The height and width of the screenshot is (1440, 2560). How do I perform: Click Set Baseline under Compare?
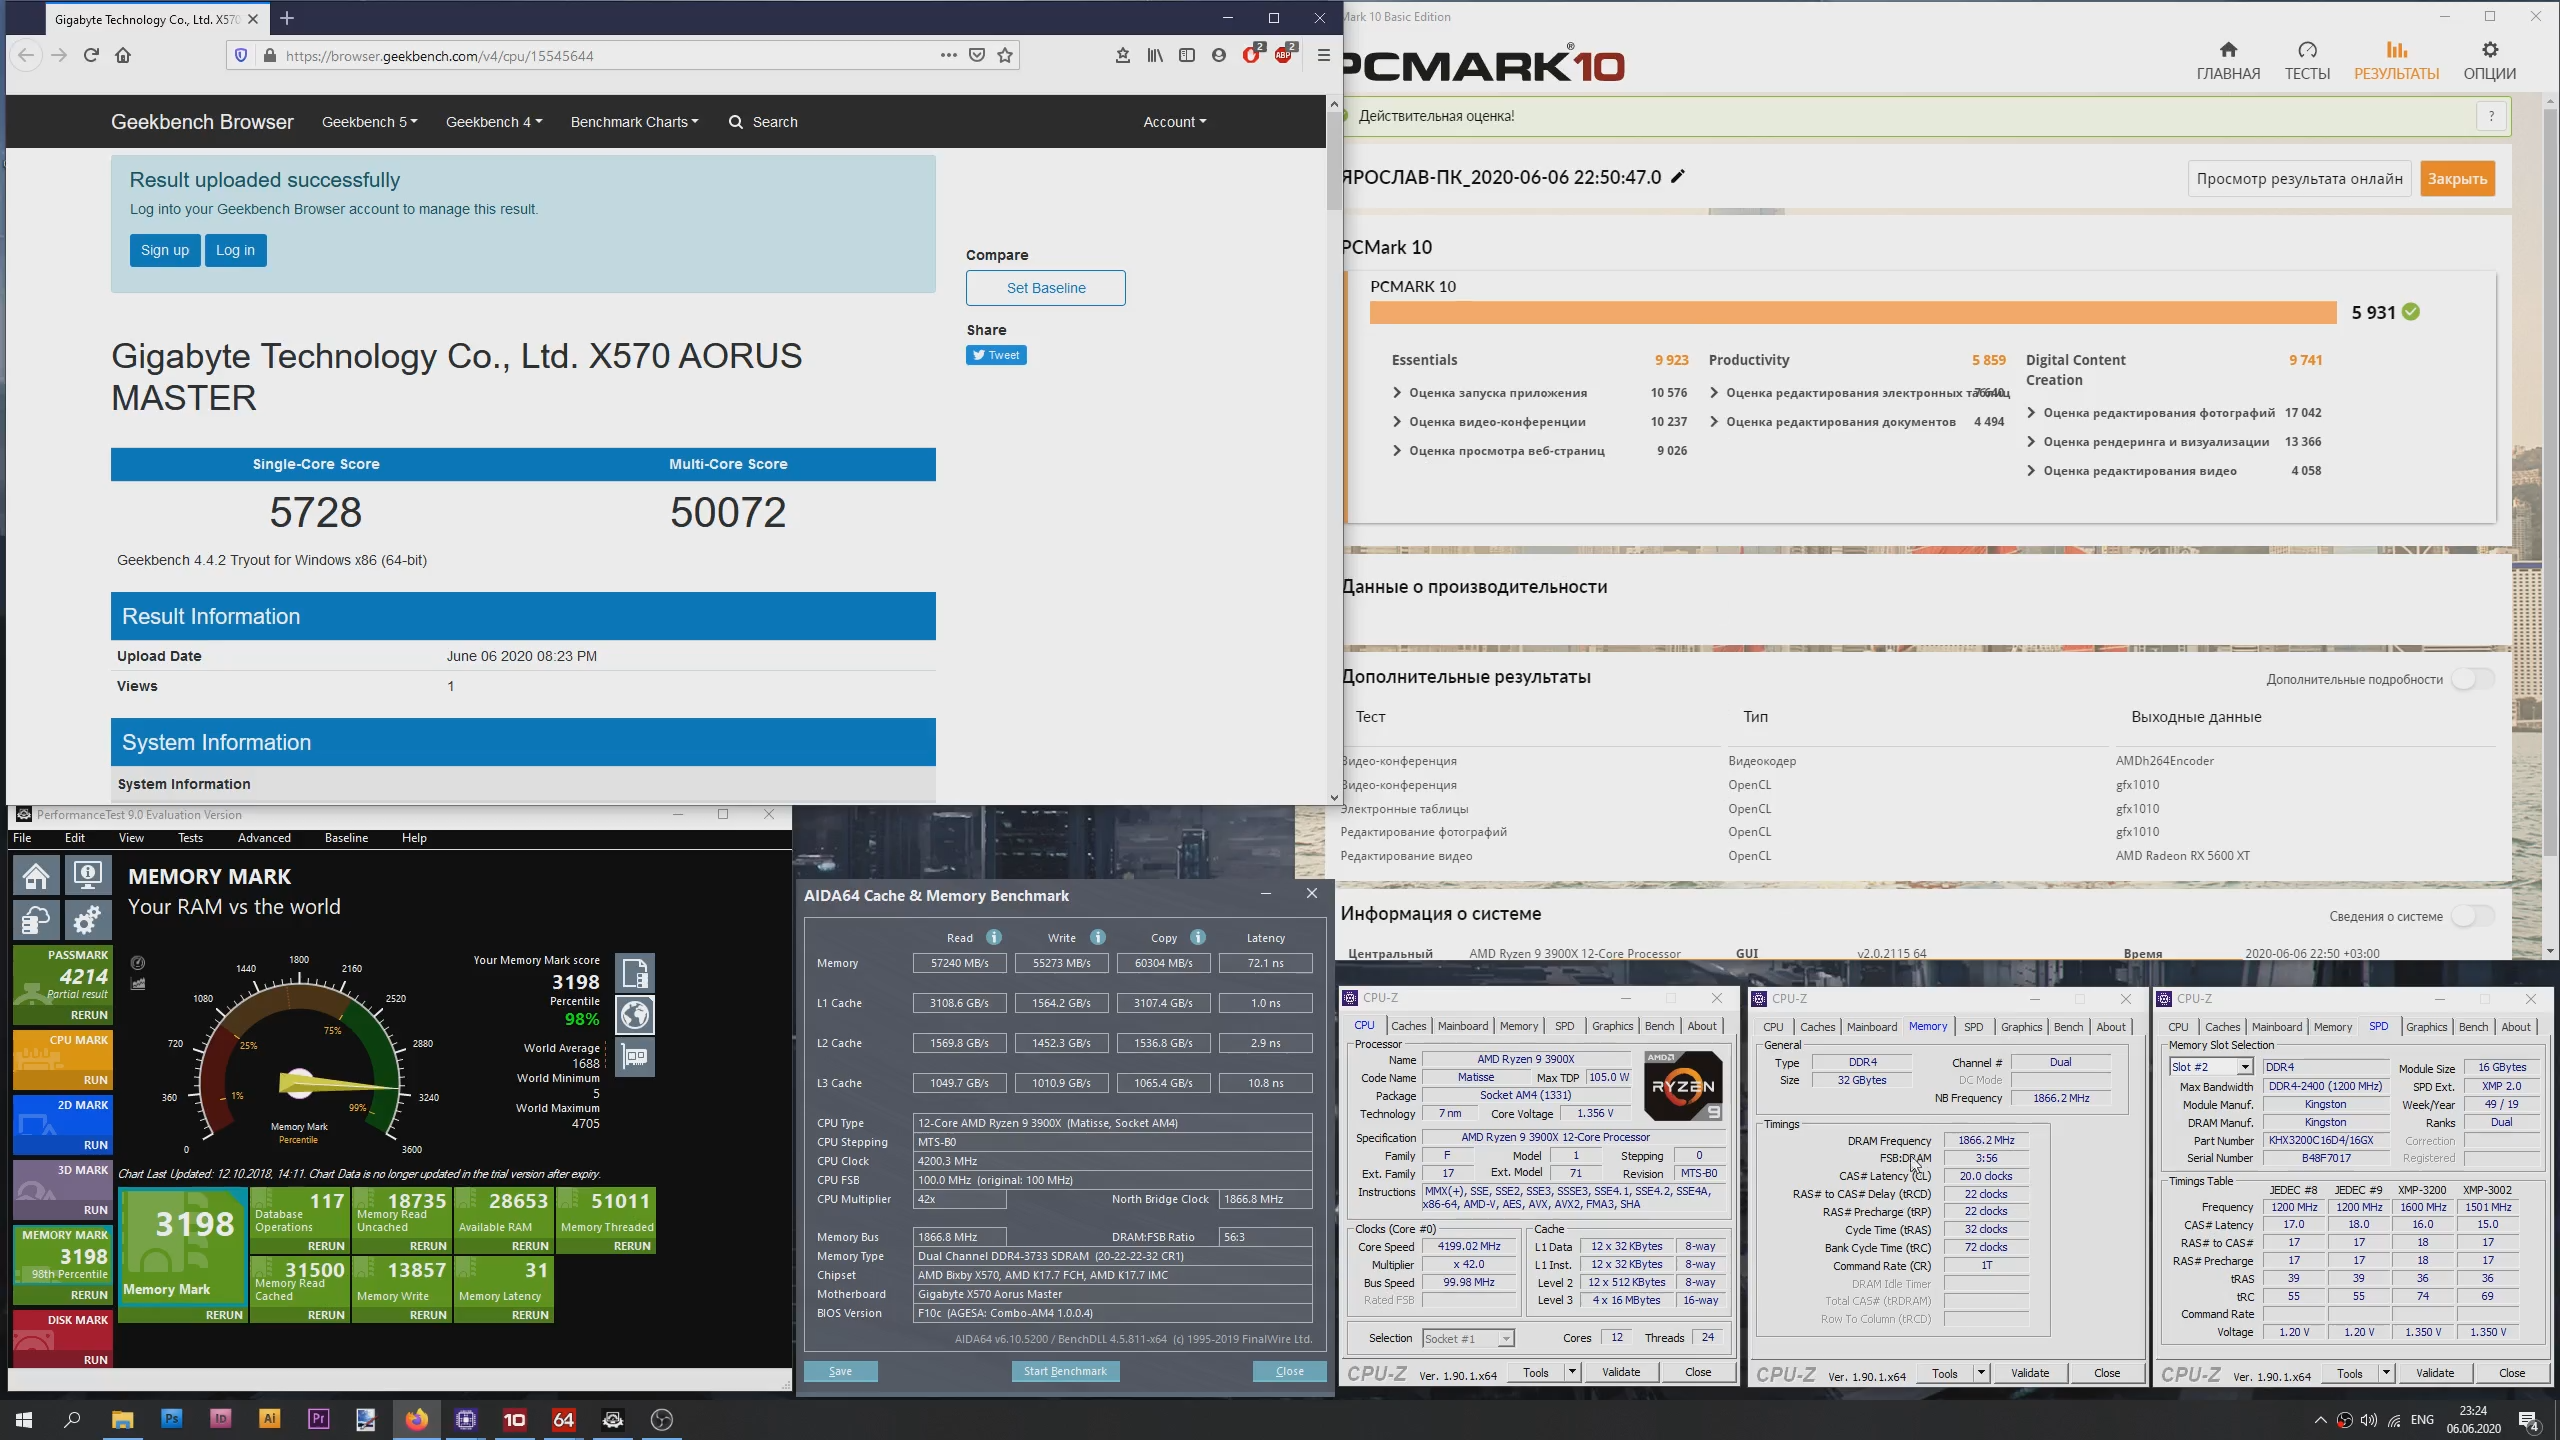(x=1045, y=288)
